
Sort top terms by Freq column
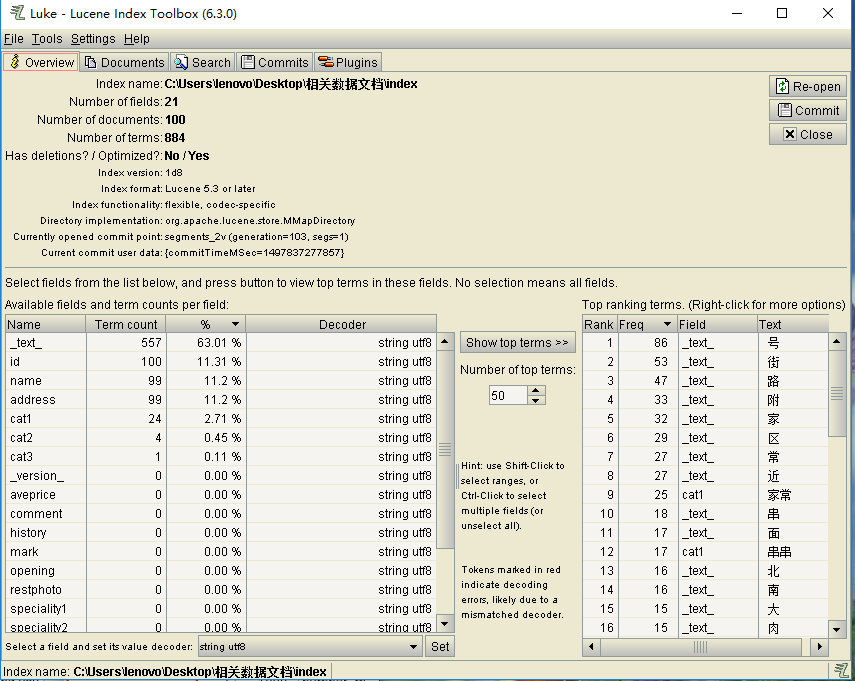pyautogui.click(x=645, y=324)
